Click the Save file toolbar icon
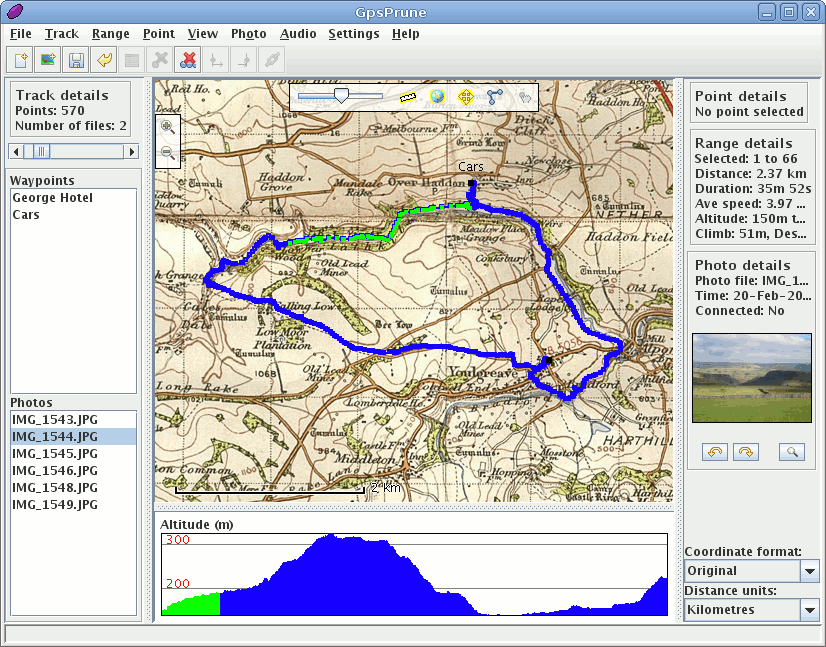 point(75,60)
